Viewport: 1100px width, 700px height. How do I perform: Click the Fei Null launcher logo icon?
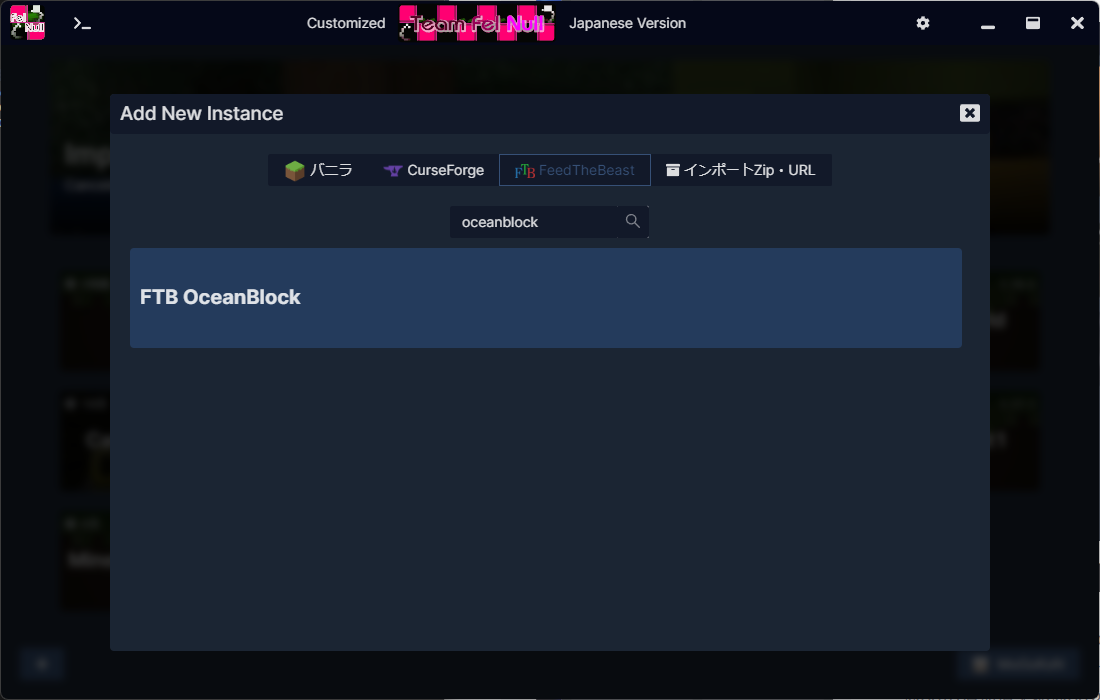click(x=28, y=22)
